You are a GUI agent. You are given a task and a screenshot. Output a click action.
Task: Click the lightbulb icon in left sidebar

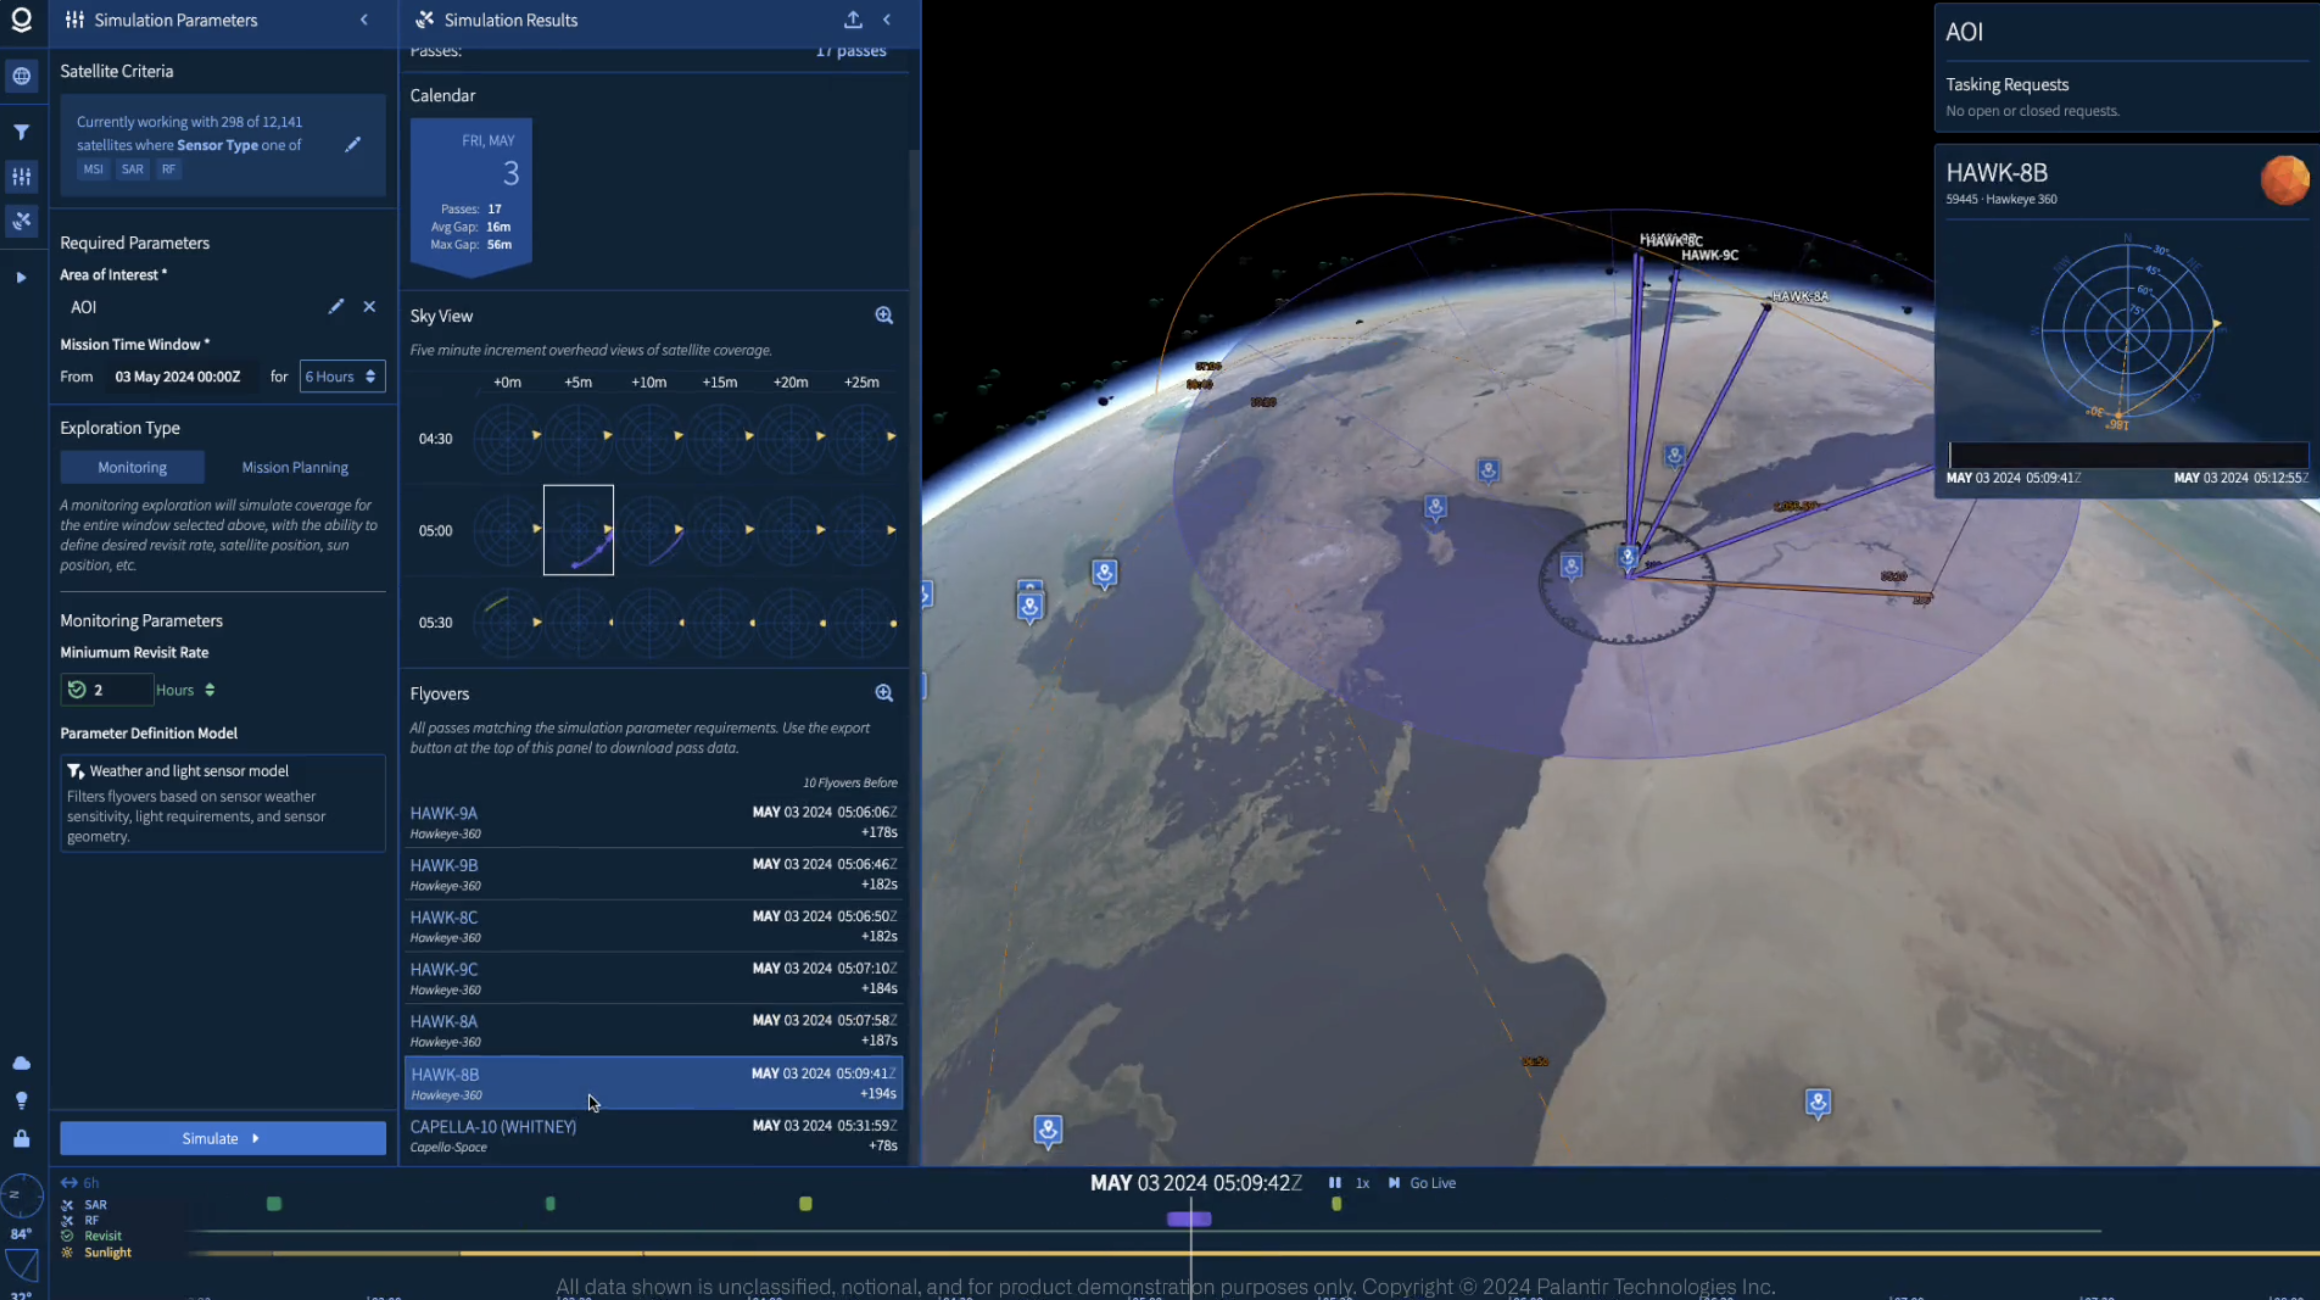pos(21,1101)
